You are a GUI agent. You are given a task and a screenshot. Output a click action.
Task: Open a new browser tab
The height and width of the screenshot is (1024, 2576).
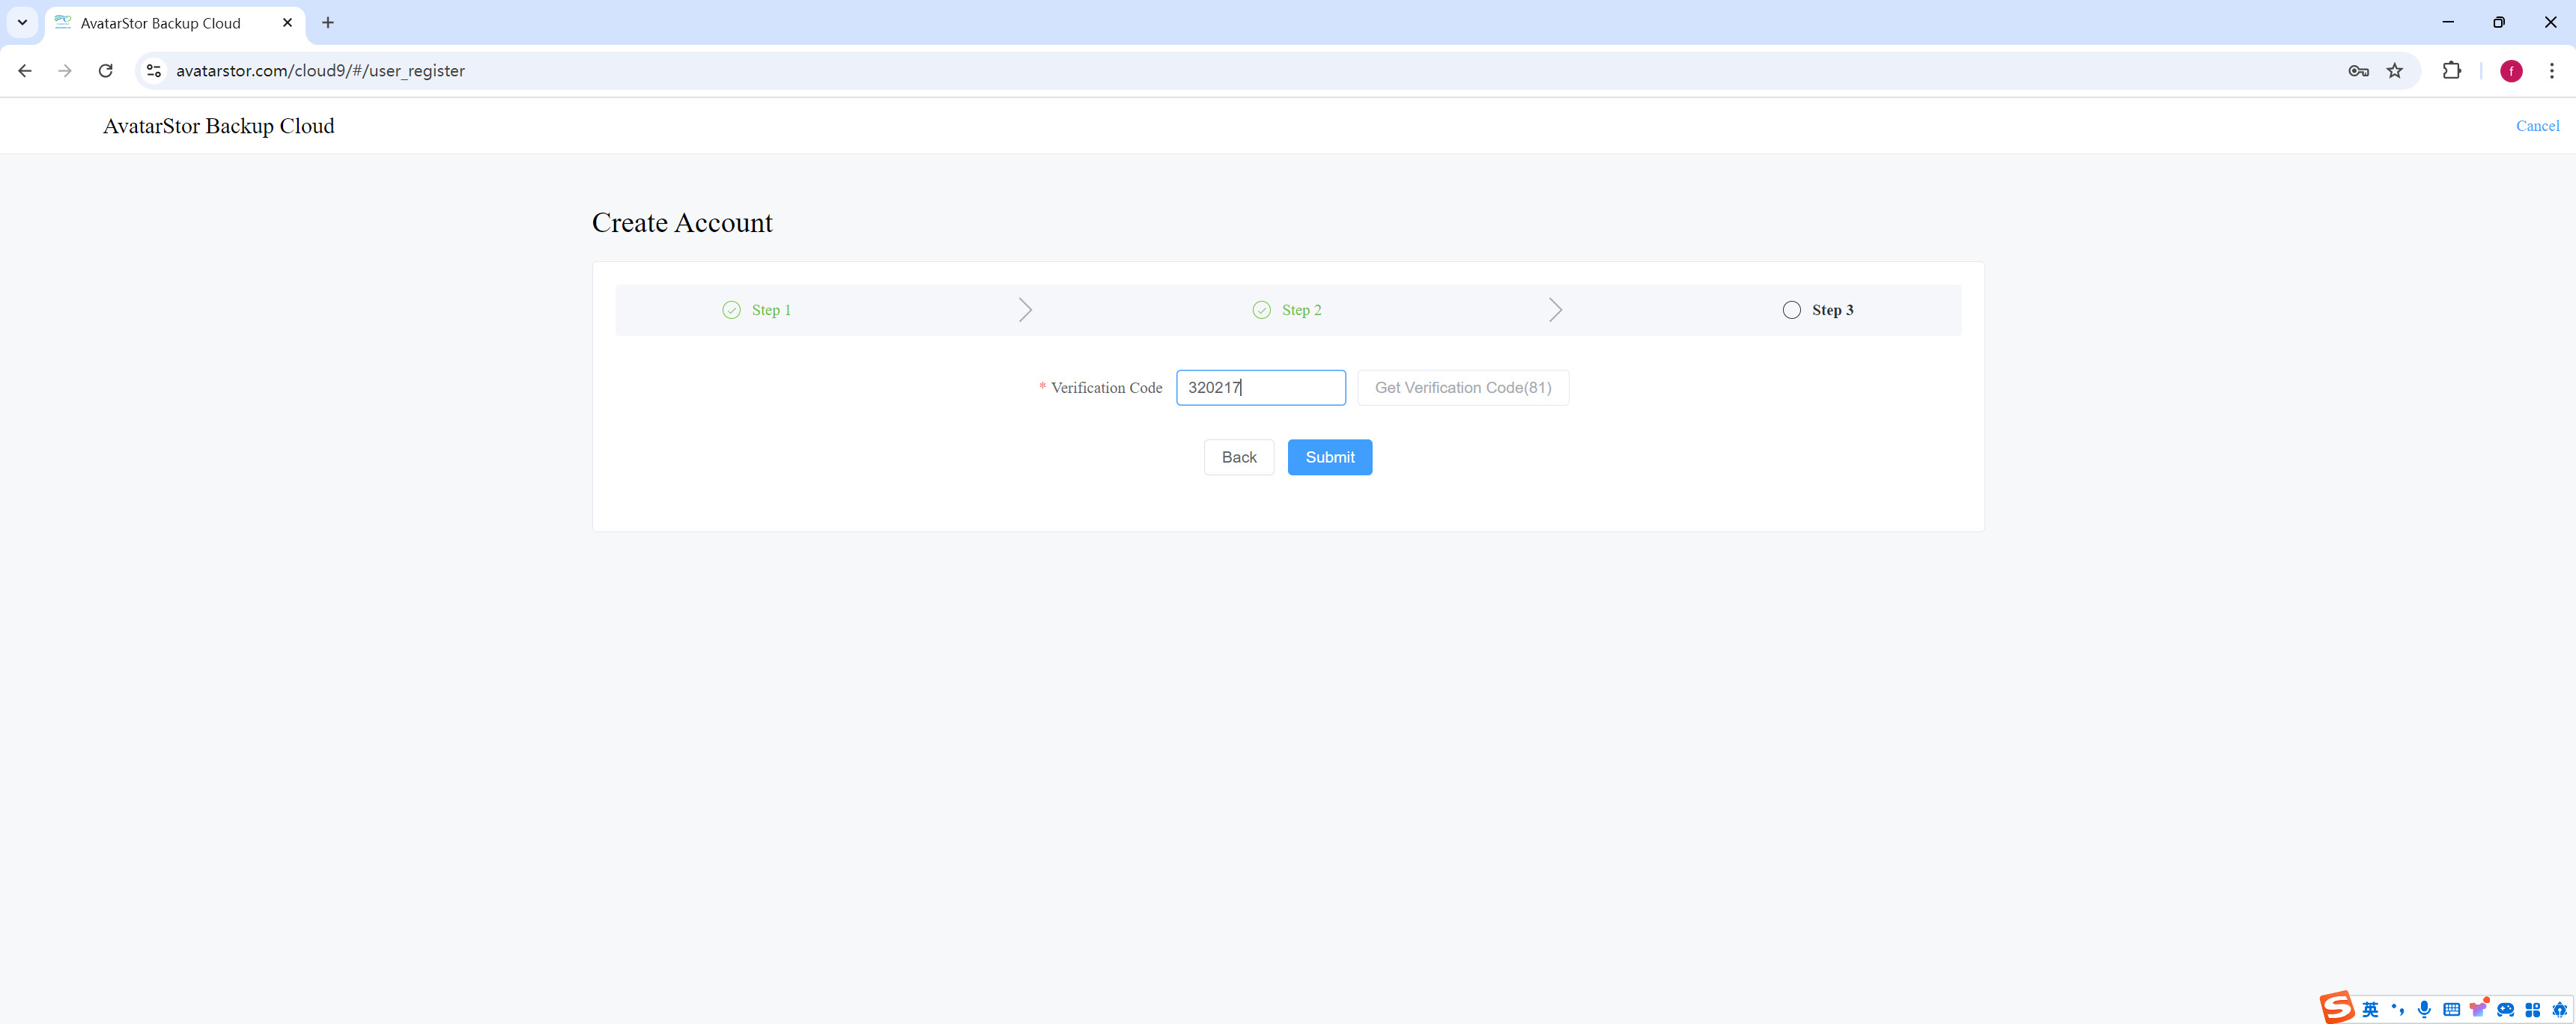[328, 23]
